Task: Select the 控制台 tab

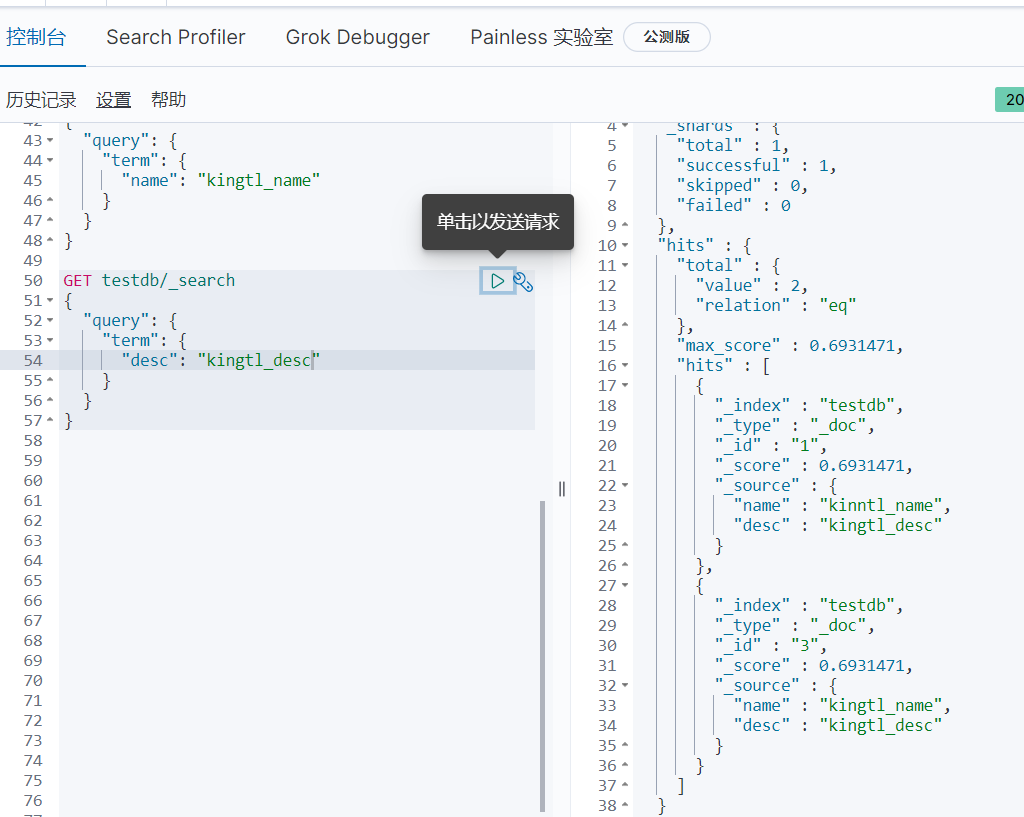Action: 36,38
